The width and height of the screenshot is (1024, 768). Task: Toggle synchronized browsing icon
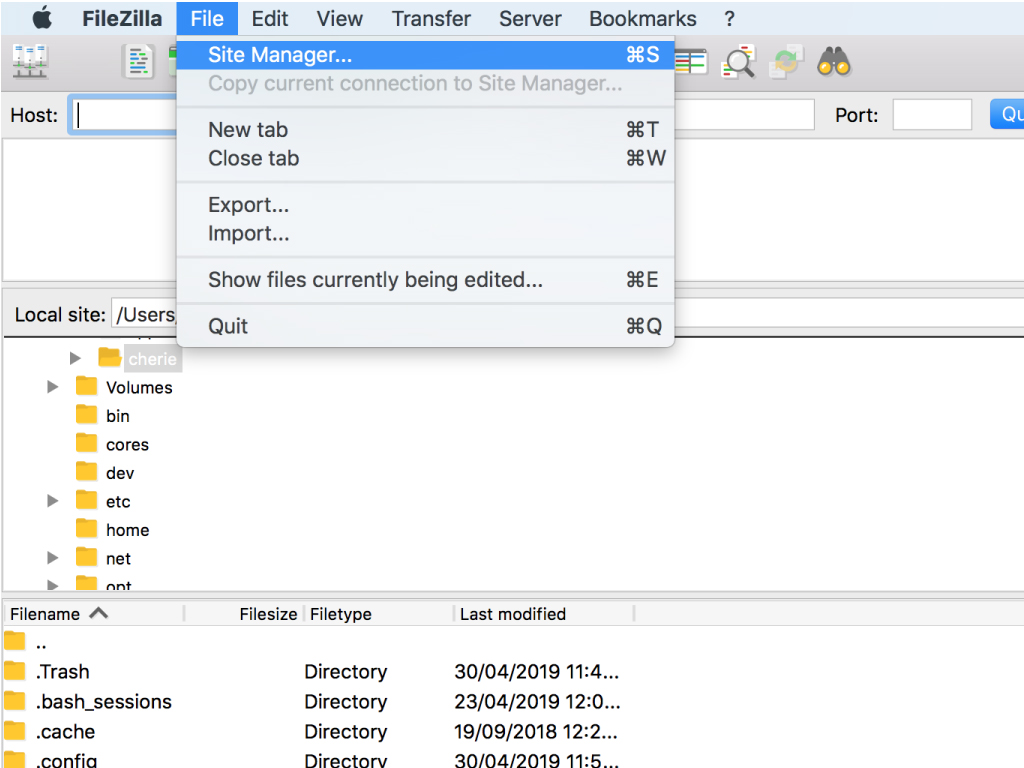(786, 62)
